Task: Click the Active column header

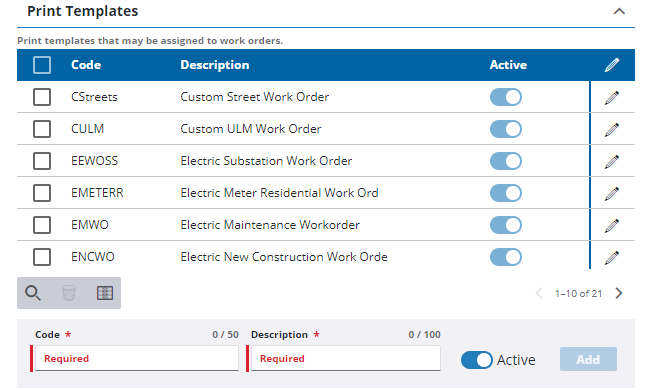Action: click(x=508, y=65)
